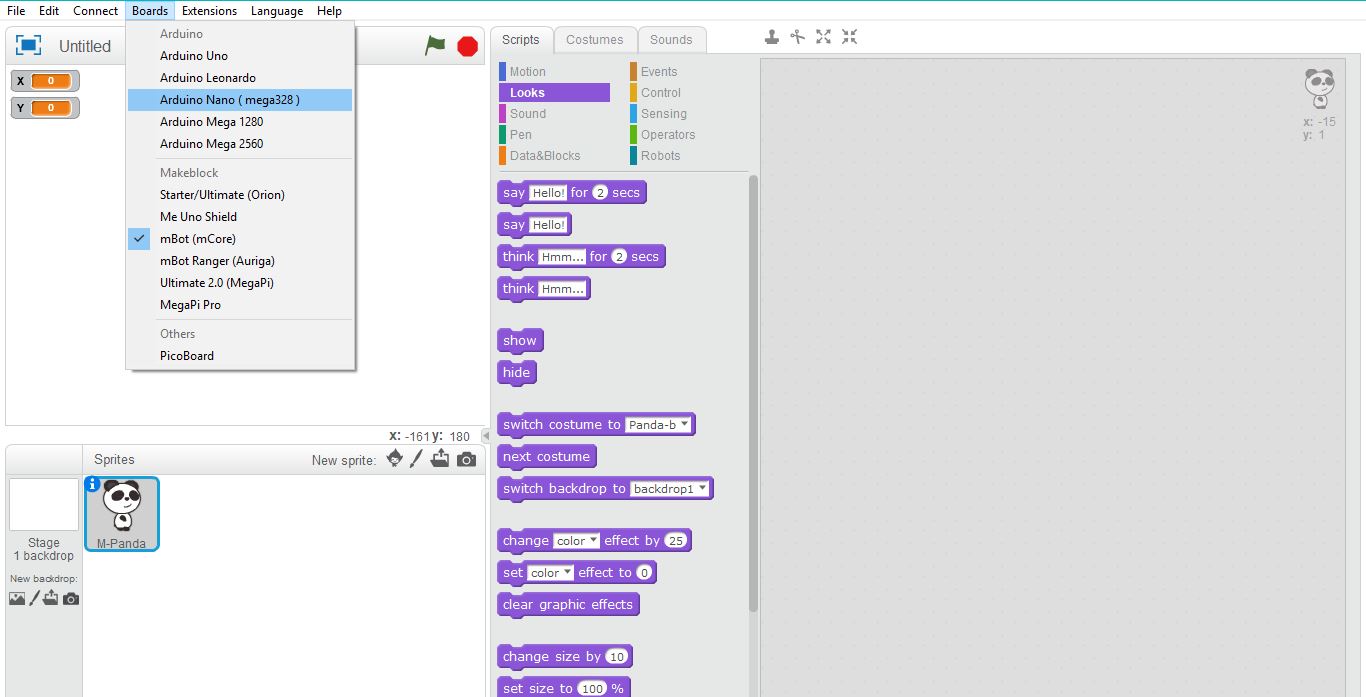Open the Extensions menu
The width and height of the screenshot is (1366, 697).
[x=209, y=11]
